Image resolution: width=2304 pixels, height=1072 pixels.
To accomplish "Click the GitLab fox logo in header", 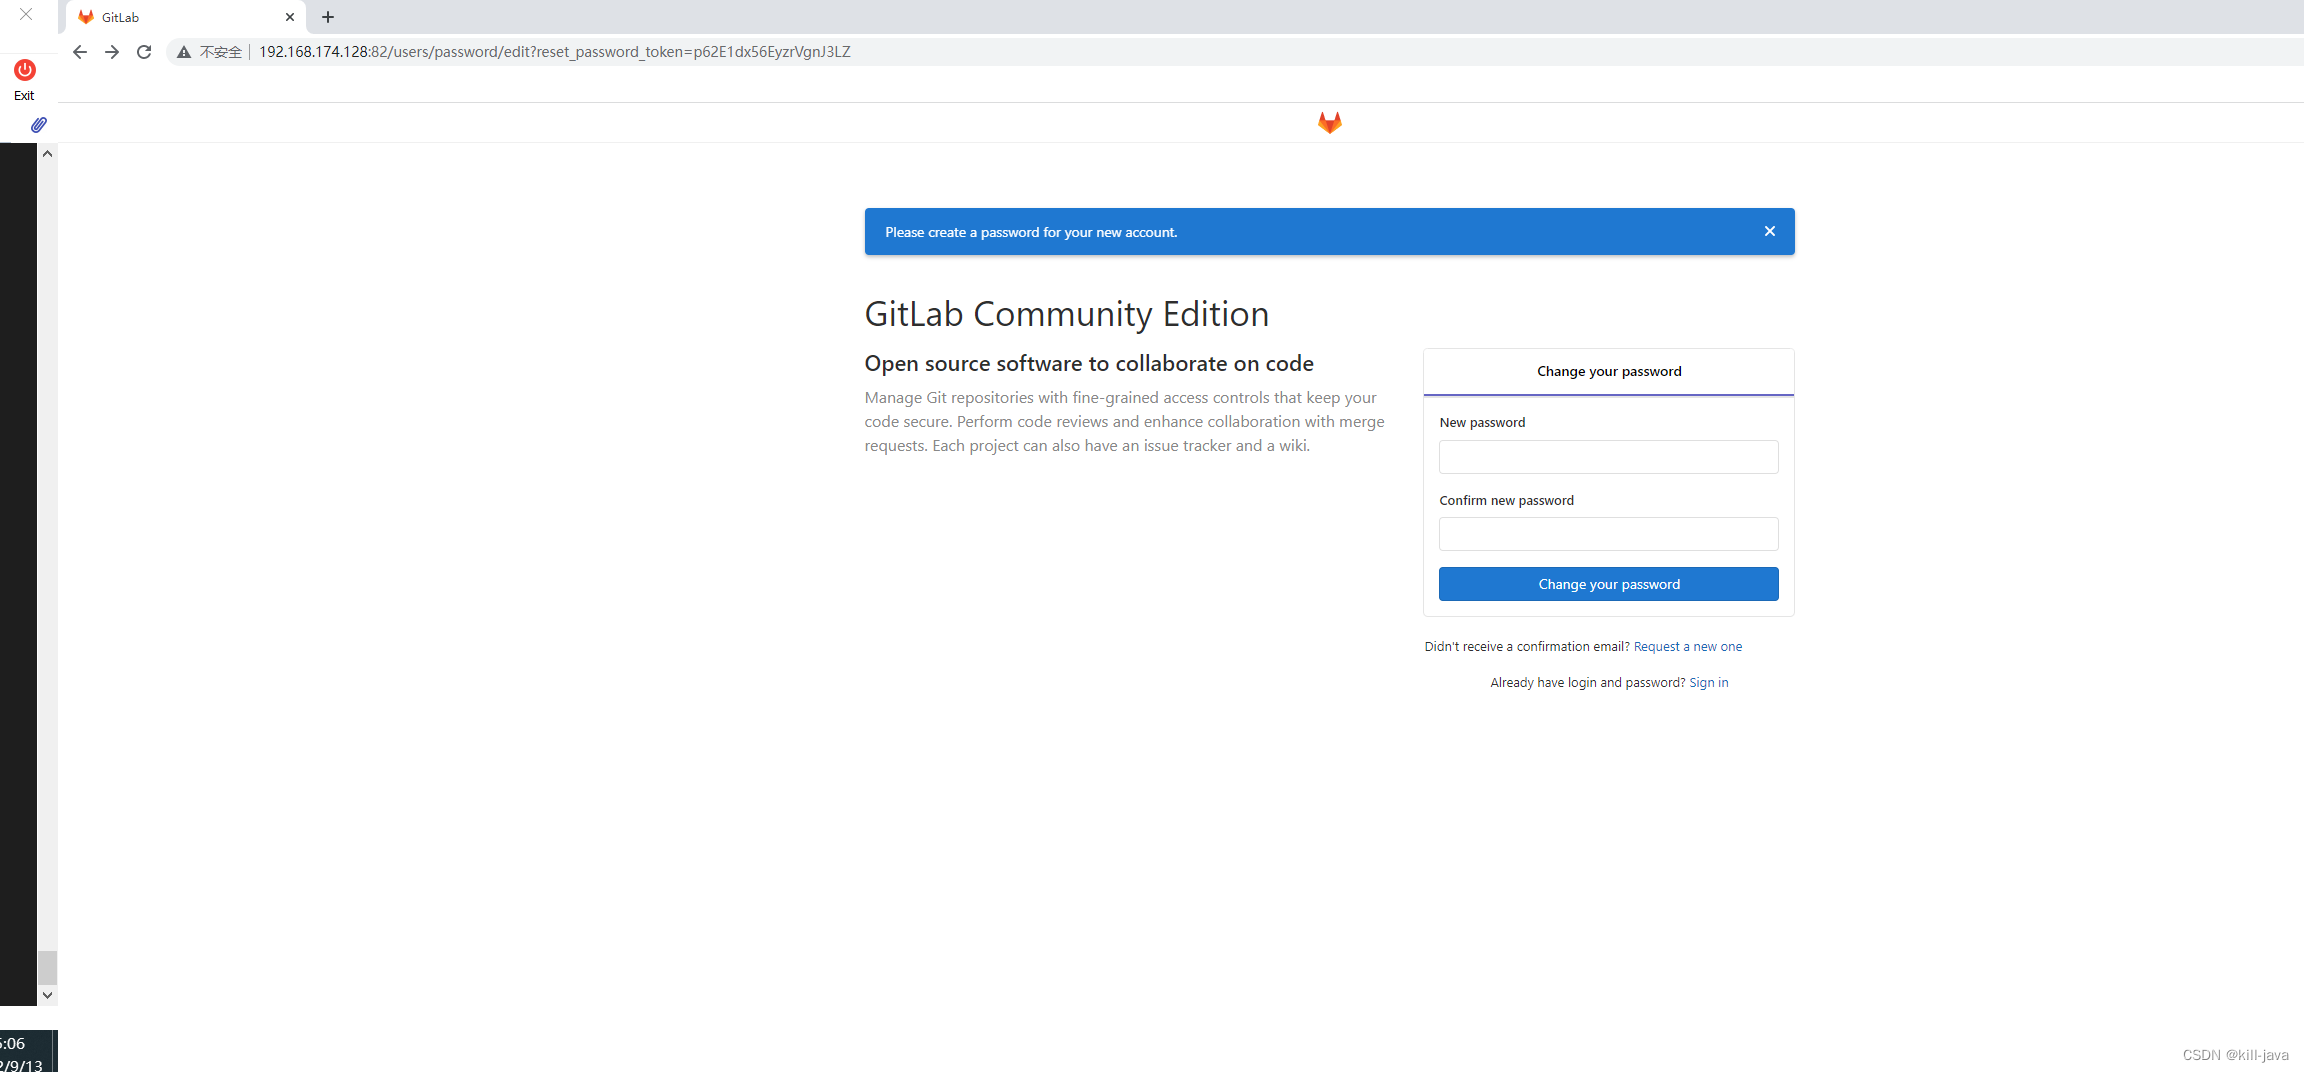I will [1329, 122].
